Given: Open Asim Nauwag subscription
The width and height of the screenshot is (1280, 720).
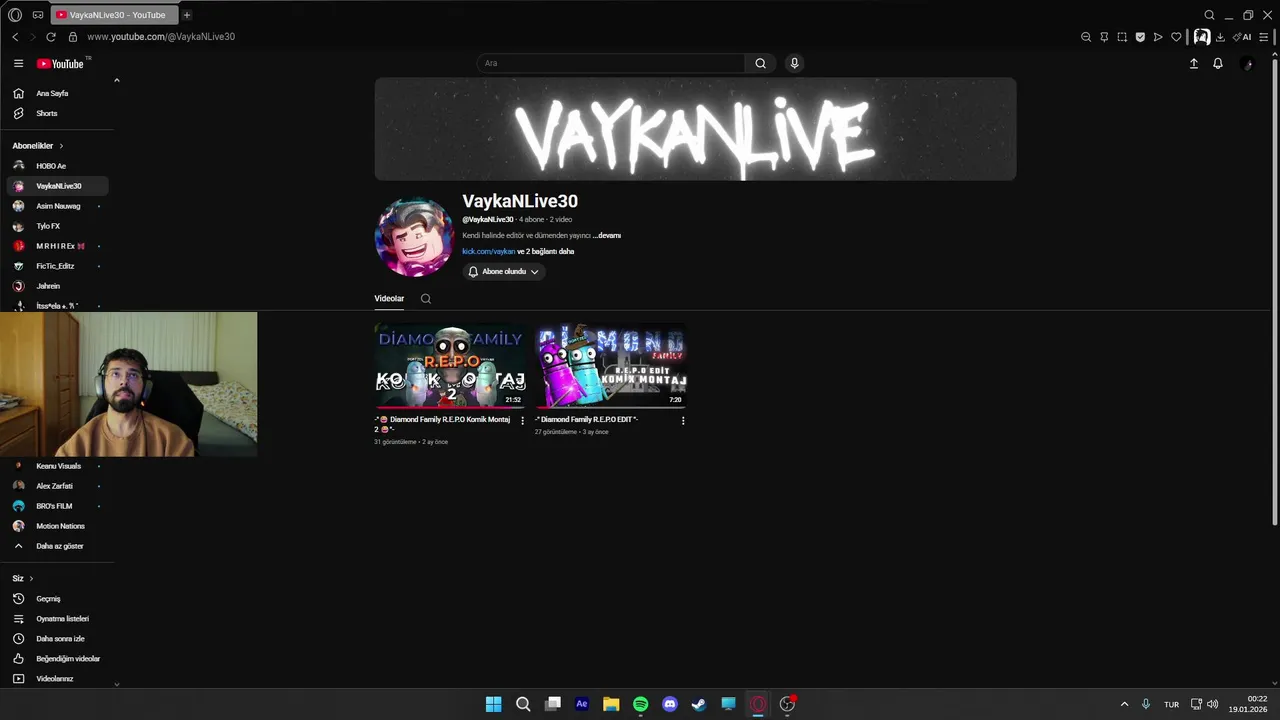Looking at the screenshot, I should (58, 206).
